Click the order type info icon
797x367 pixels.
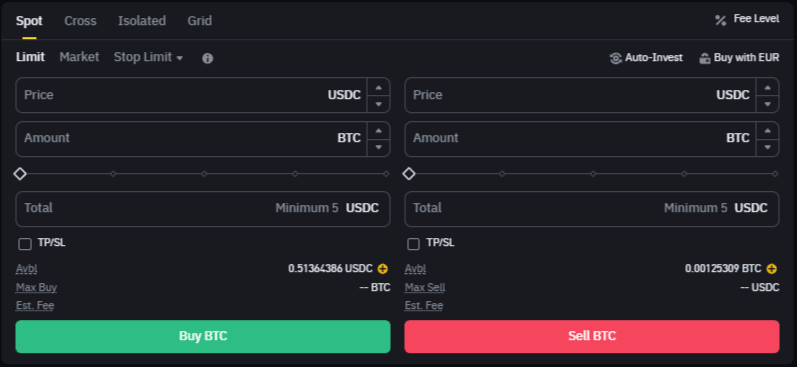(207, 58)
